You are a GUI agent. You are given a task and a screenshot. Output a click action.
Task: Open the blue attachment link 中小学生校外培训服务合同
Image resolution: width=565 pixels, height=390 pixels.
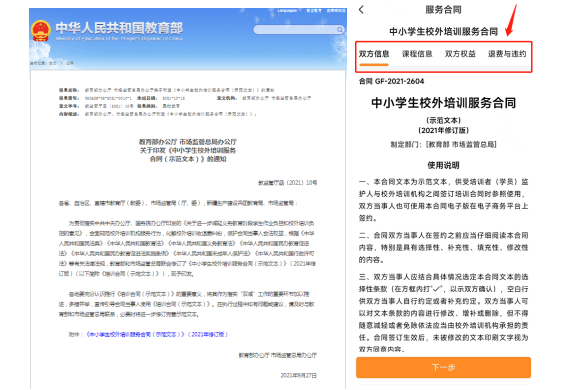tap(157, 334)
